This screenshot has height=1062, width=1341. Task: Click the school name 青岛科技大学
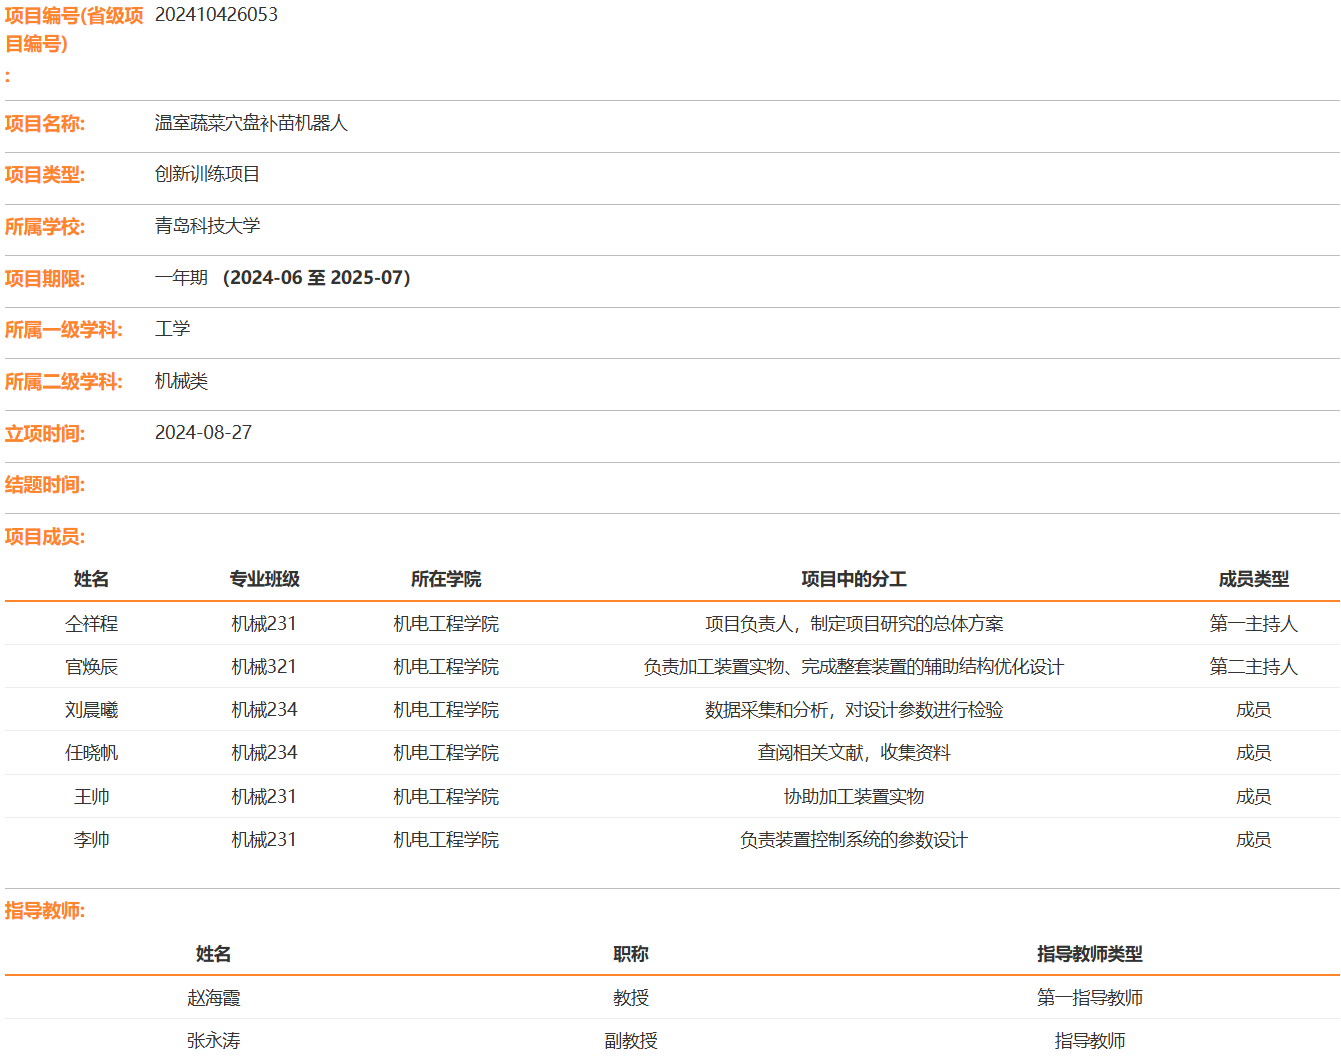click(x=207, y=226)
